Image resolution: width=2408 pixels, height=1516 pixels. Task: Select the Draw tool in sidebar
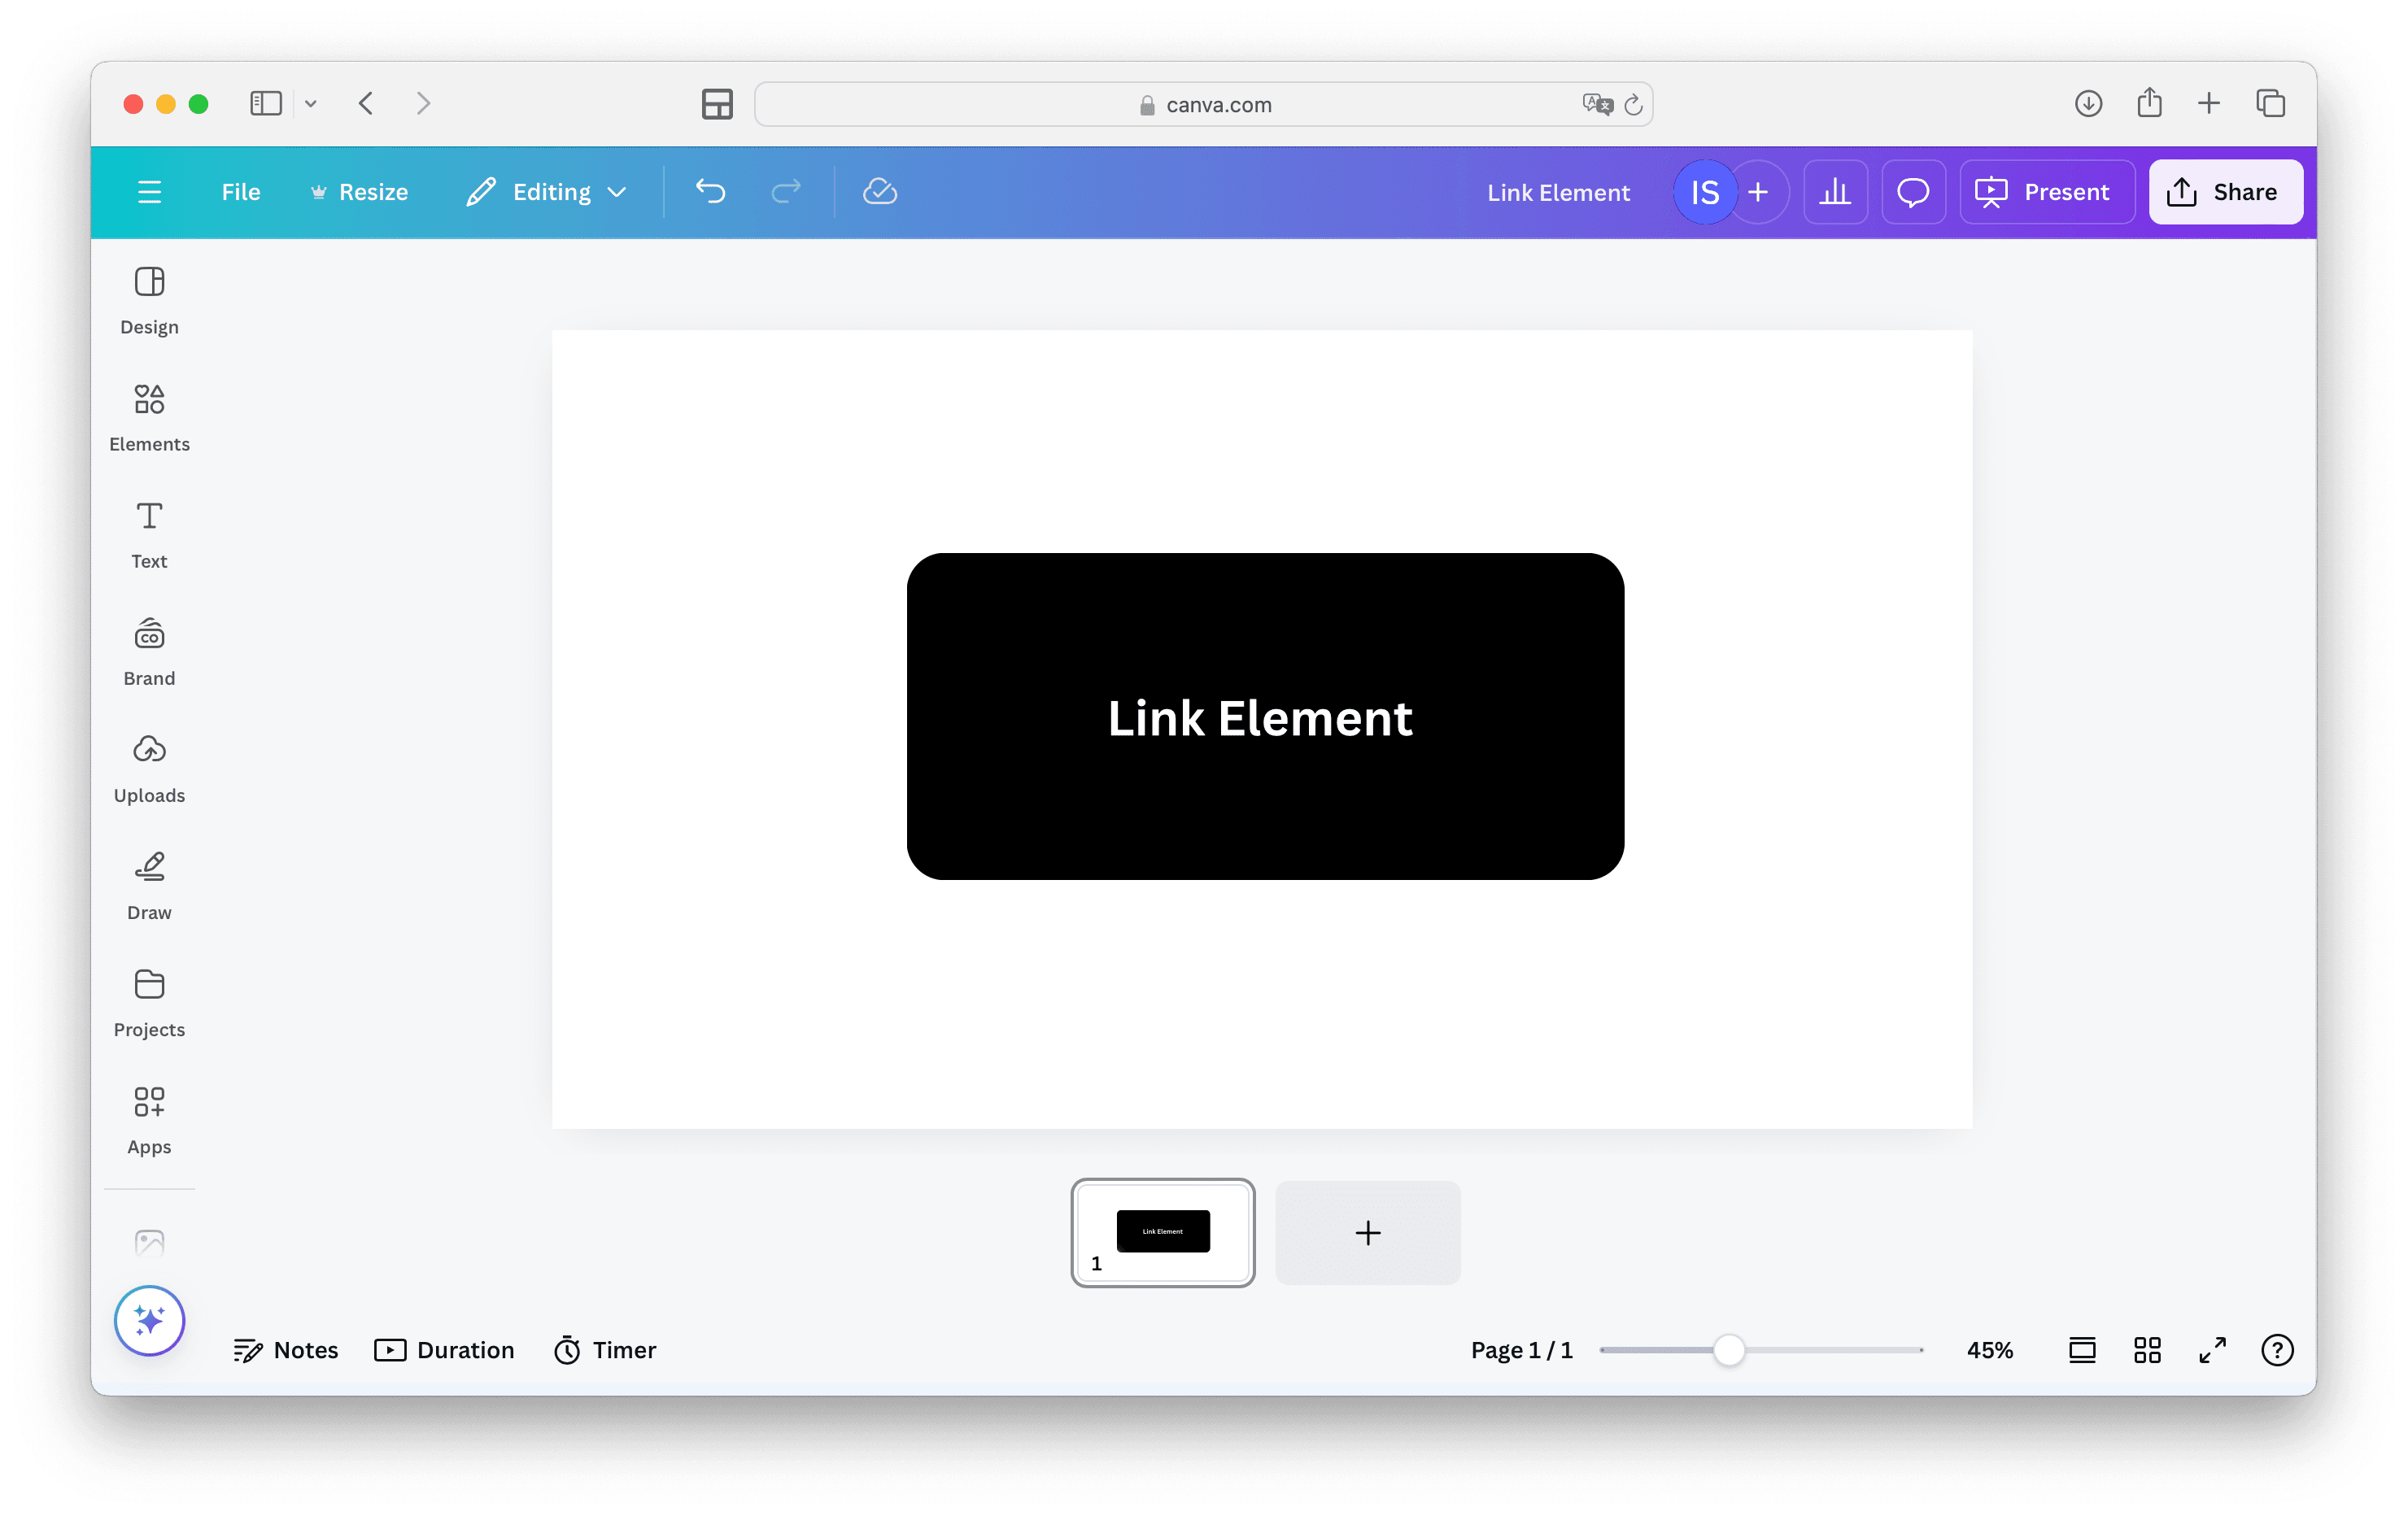(x=149, y=885)
